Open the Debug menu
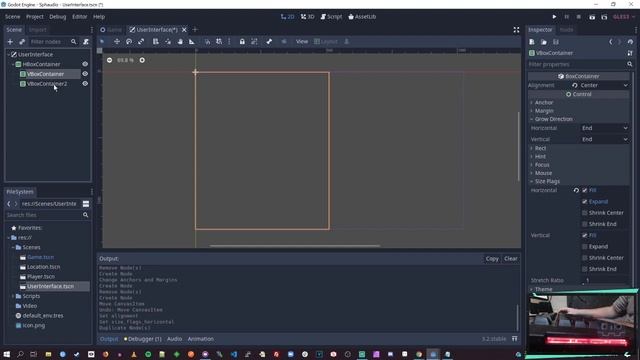640x360 pixels. [x=58, y=17]
